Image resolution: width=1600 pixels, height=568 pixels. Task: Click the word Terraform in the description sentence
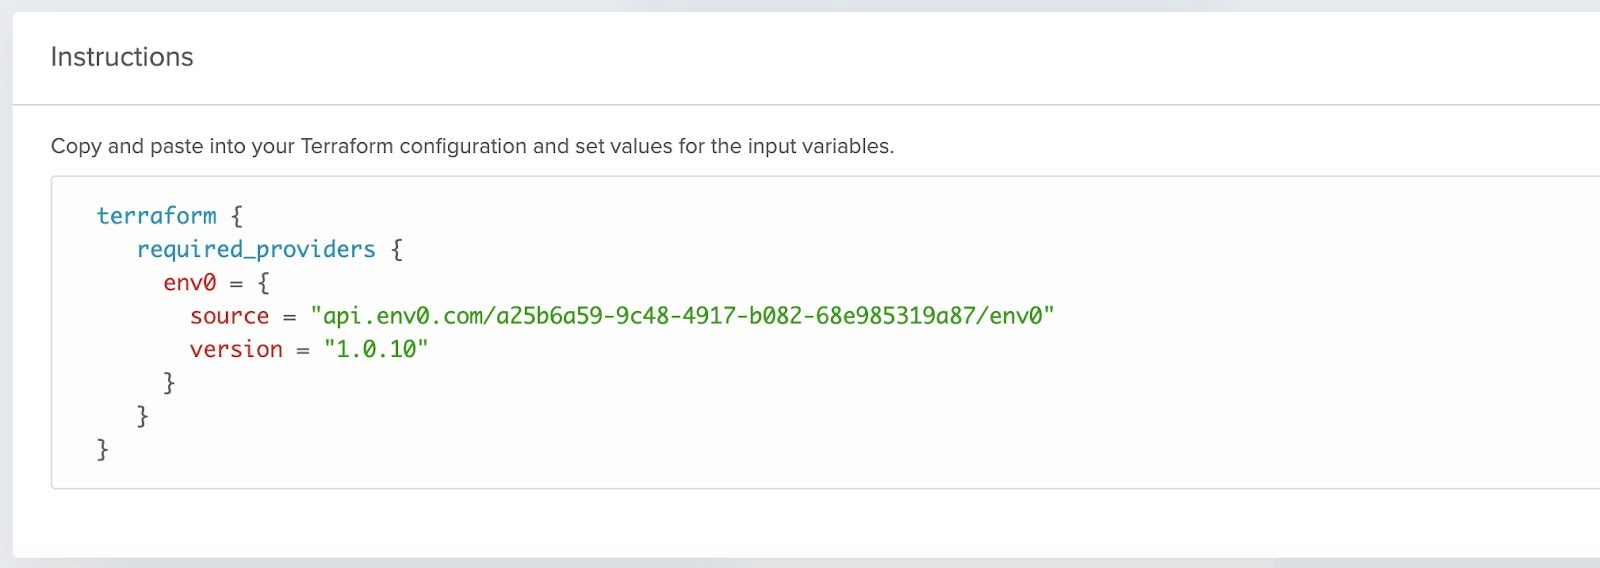(x=346, y=146)
